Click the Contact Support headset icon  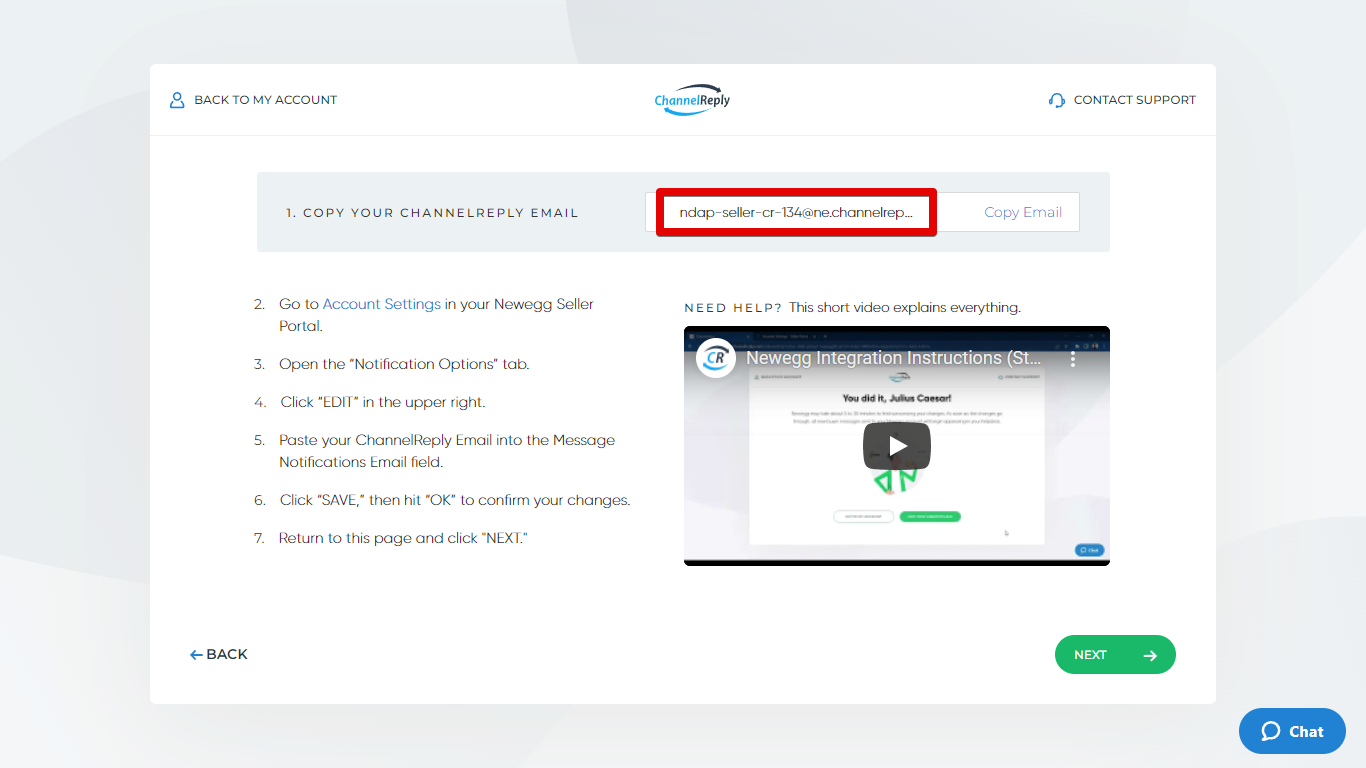pos(1057,100)
